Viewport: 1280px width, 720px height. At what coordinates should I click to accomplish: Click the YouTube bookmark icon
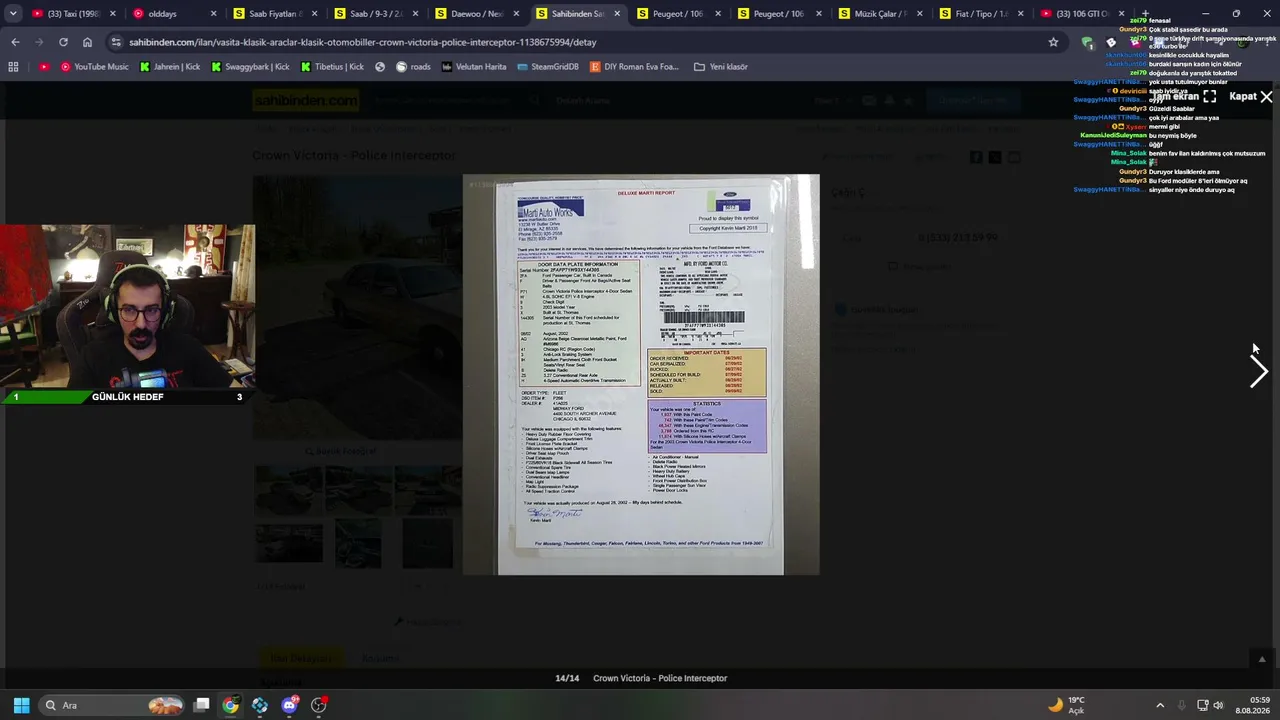[x=44, y=67]
